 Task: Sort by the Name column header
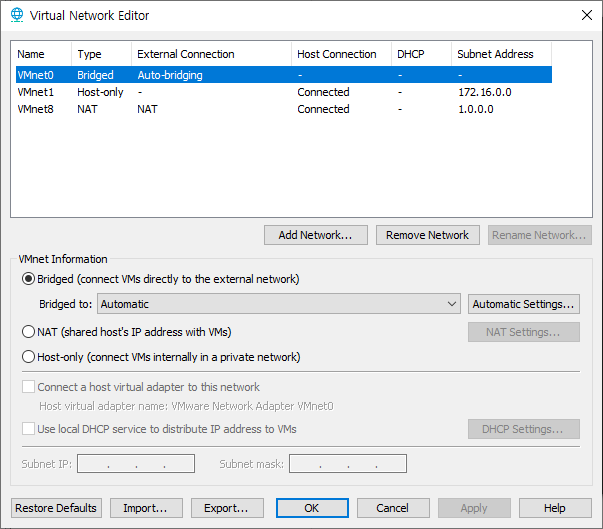click(41, 54)
